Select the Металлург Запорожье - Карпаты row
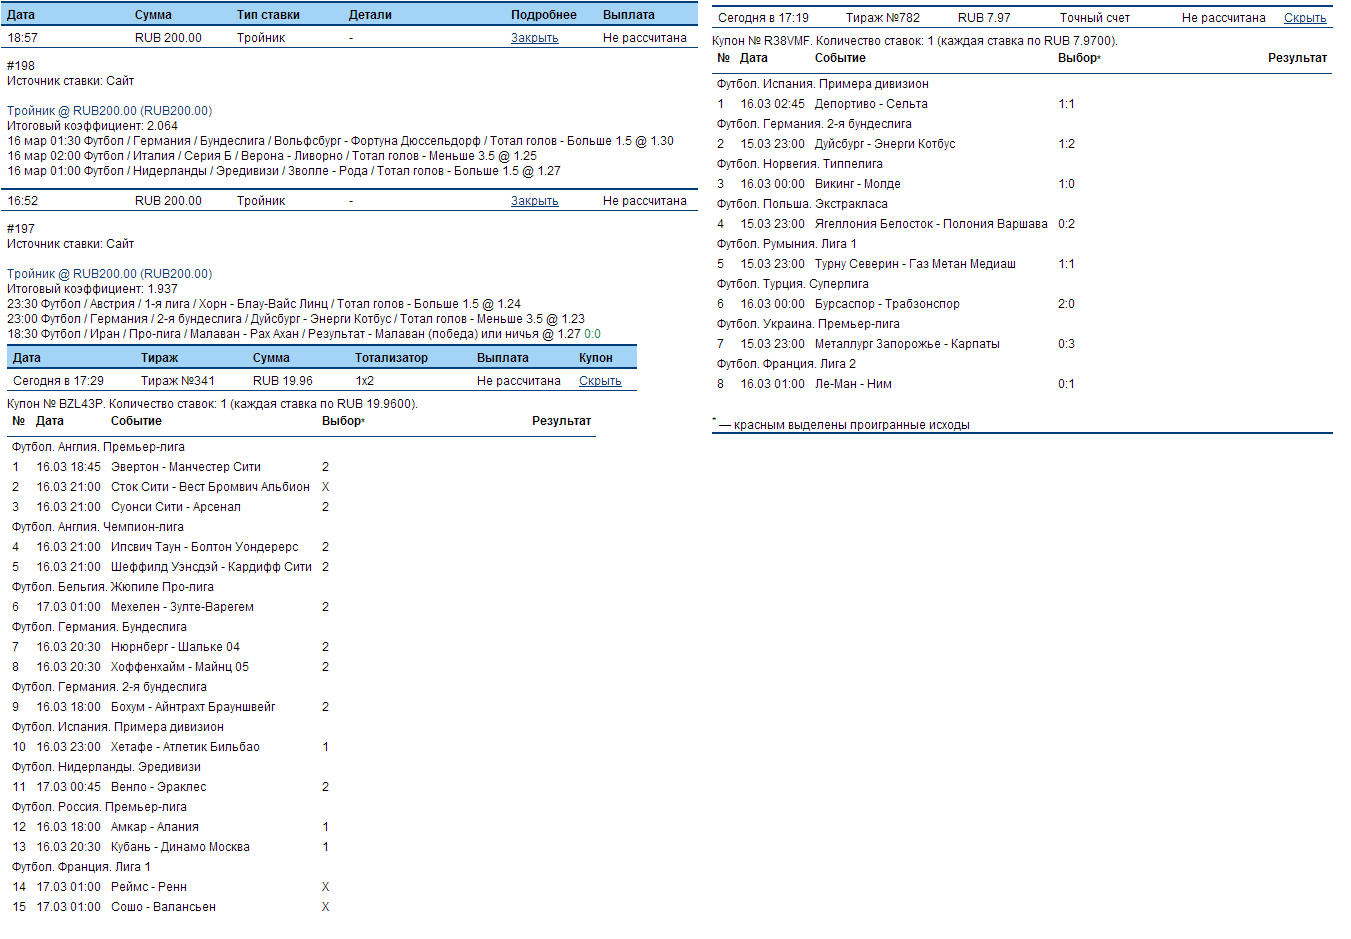The height and width of the screenshot is (939, 1351). pyautogui.click(x=1022, y=344)
